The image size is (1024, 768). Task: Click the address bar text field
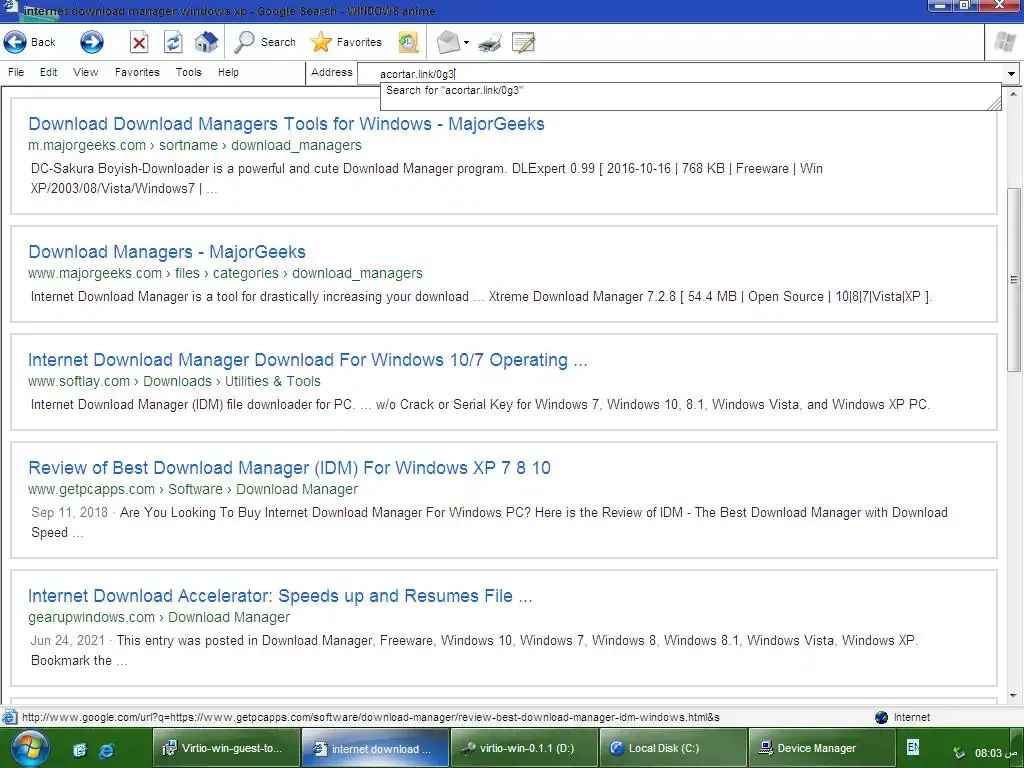pyautogui.click(x=681, y=74)
